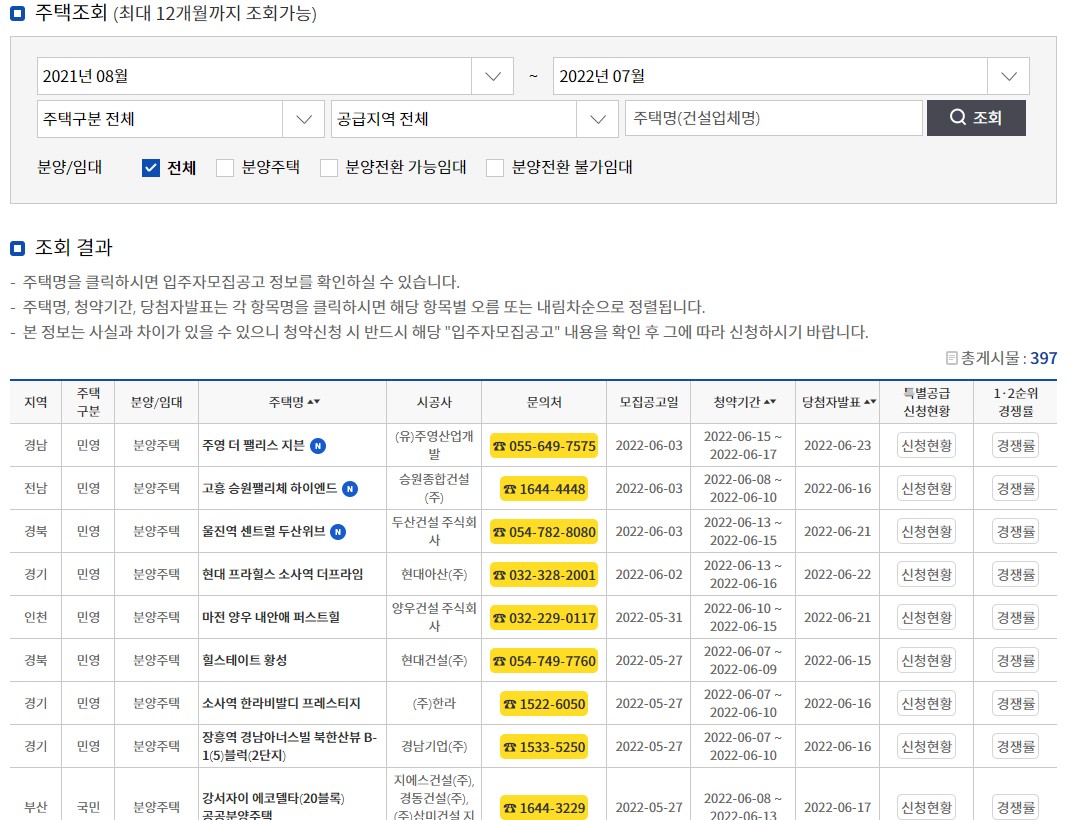Click 신청현황 for 주영 더 팰리스 지븐
The height and width of the screenshot is (820, 1074).
pyautogui.click(x=927, y=446)
